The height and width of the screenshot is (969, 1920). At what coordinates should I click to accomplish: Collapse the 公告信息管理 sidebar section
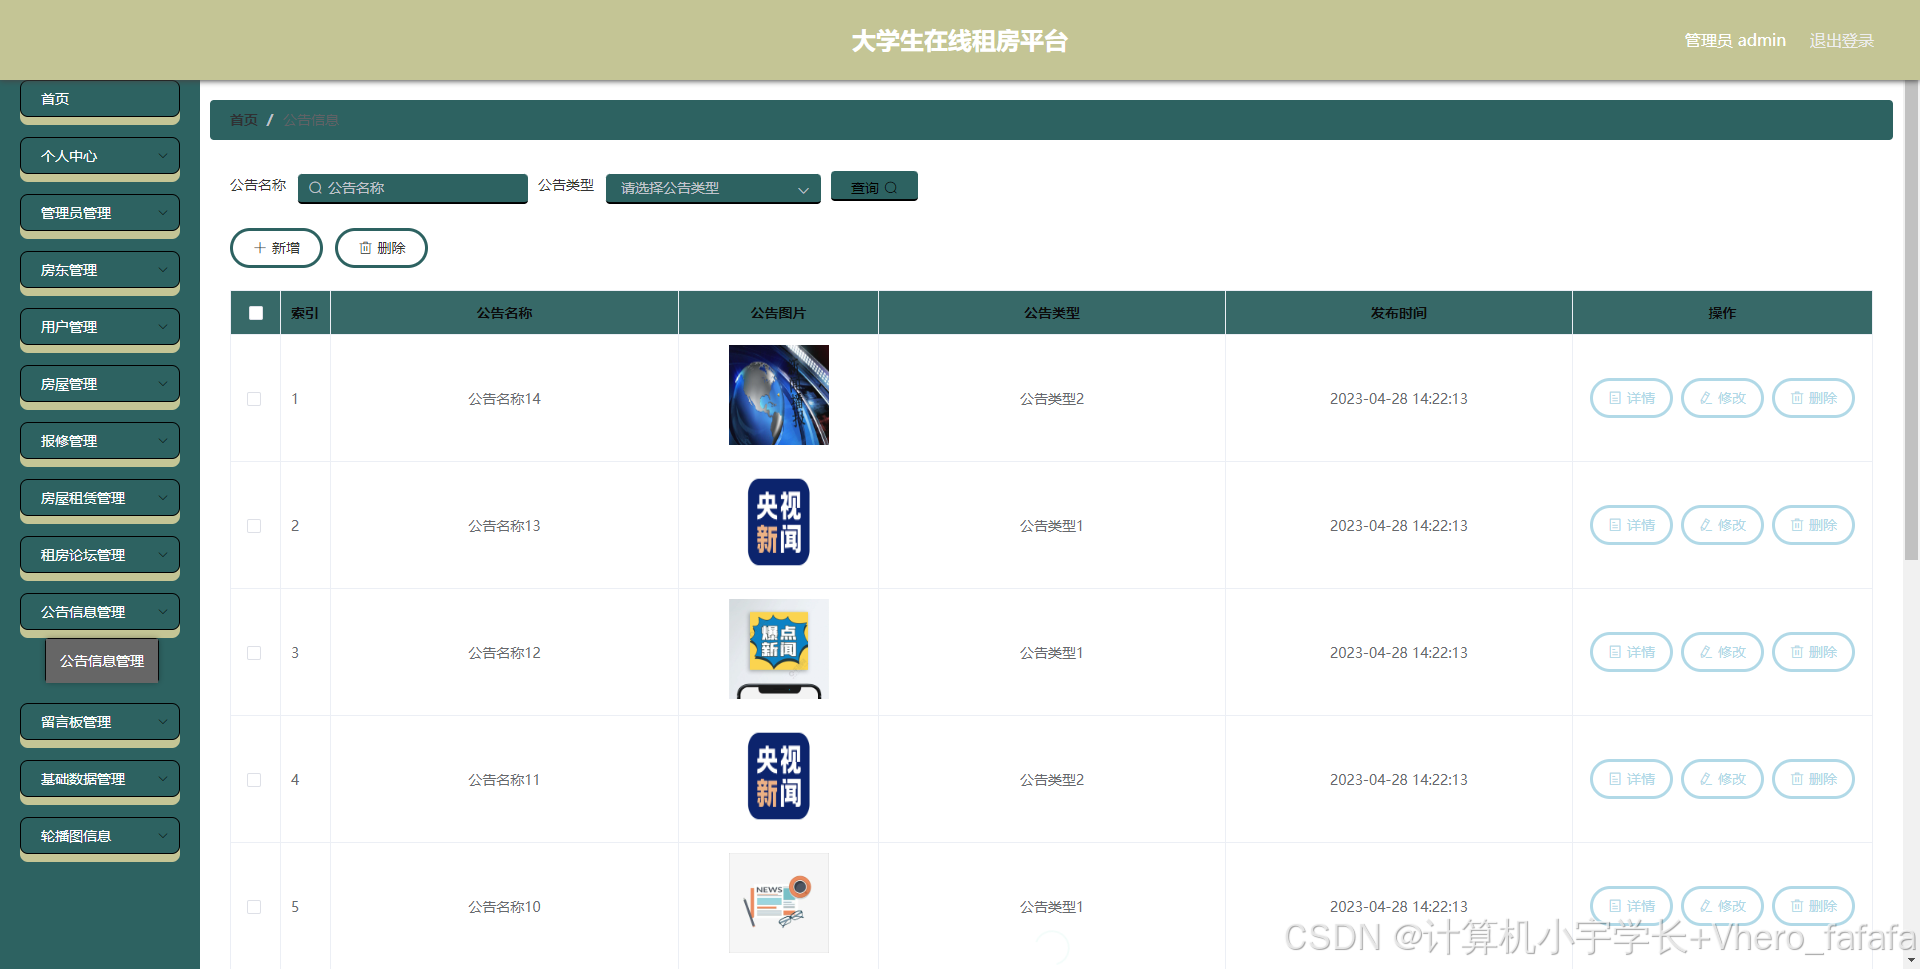(x=99, y=611)
